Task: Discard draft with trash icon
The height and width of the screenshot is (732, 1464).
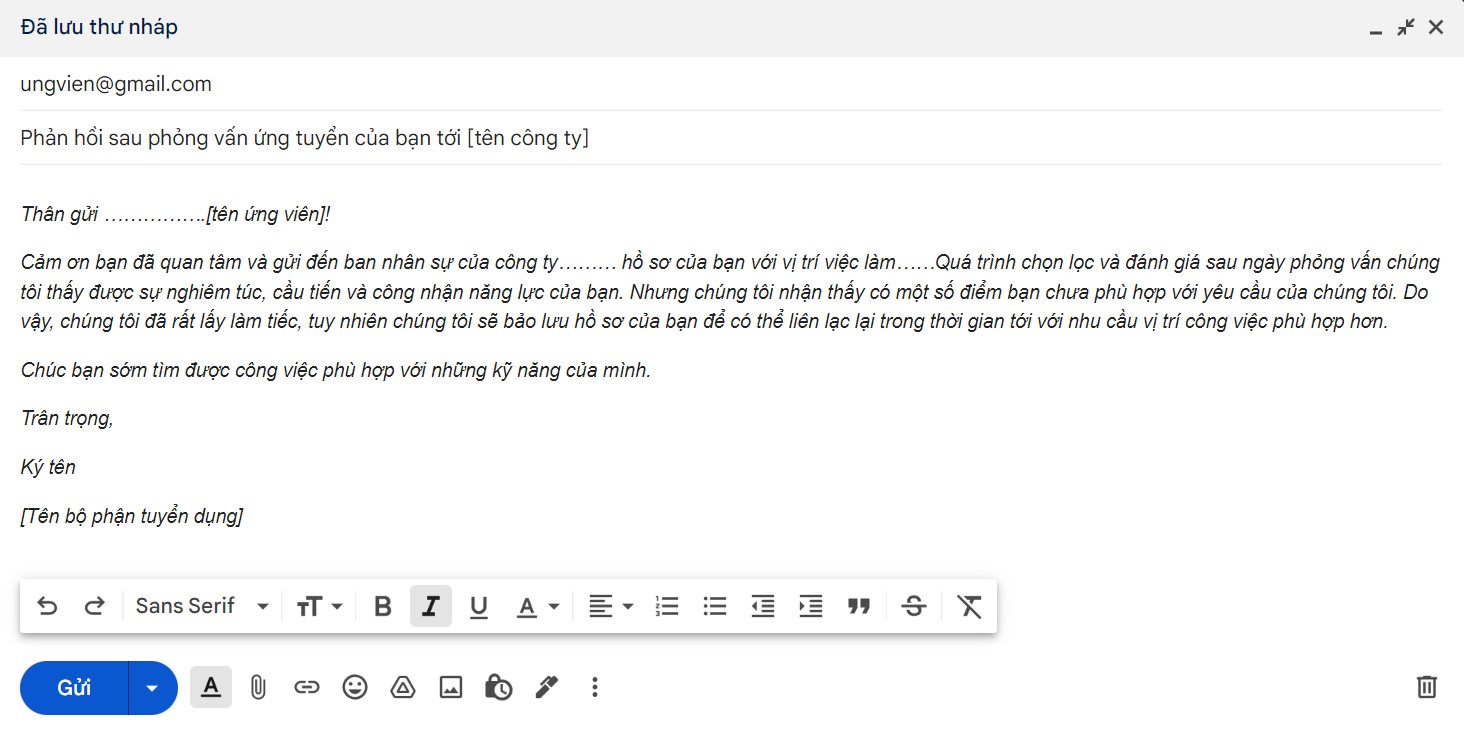Action: 1426,687
